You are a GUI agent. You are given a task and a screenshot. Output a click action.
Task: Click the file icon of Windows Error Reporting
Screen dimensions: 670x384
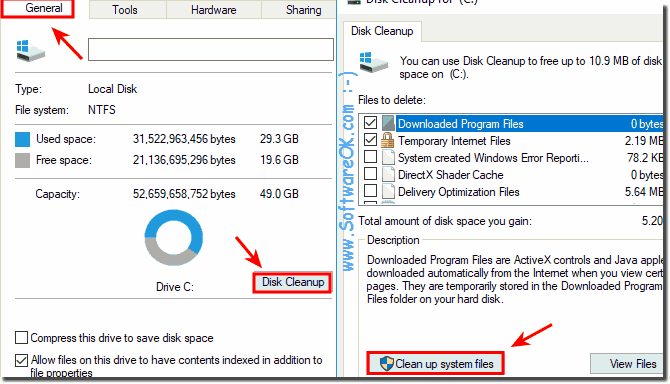[388, 158]
